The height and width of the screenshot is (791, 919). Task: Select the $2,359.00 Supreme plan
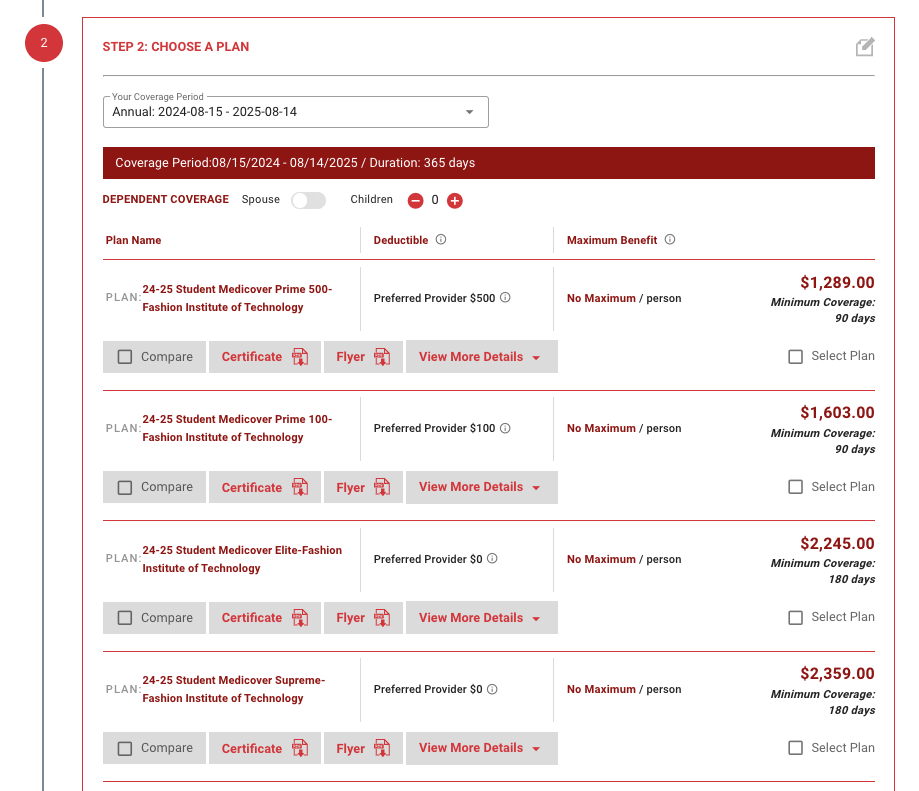795,748
